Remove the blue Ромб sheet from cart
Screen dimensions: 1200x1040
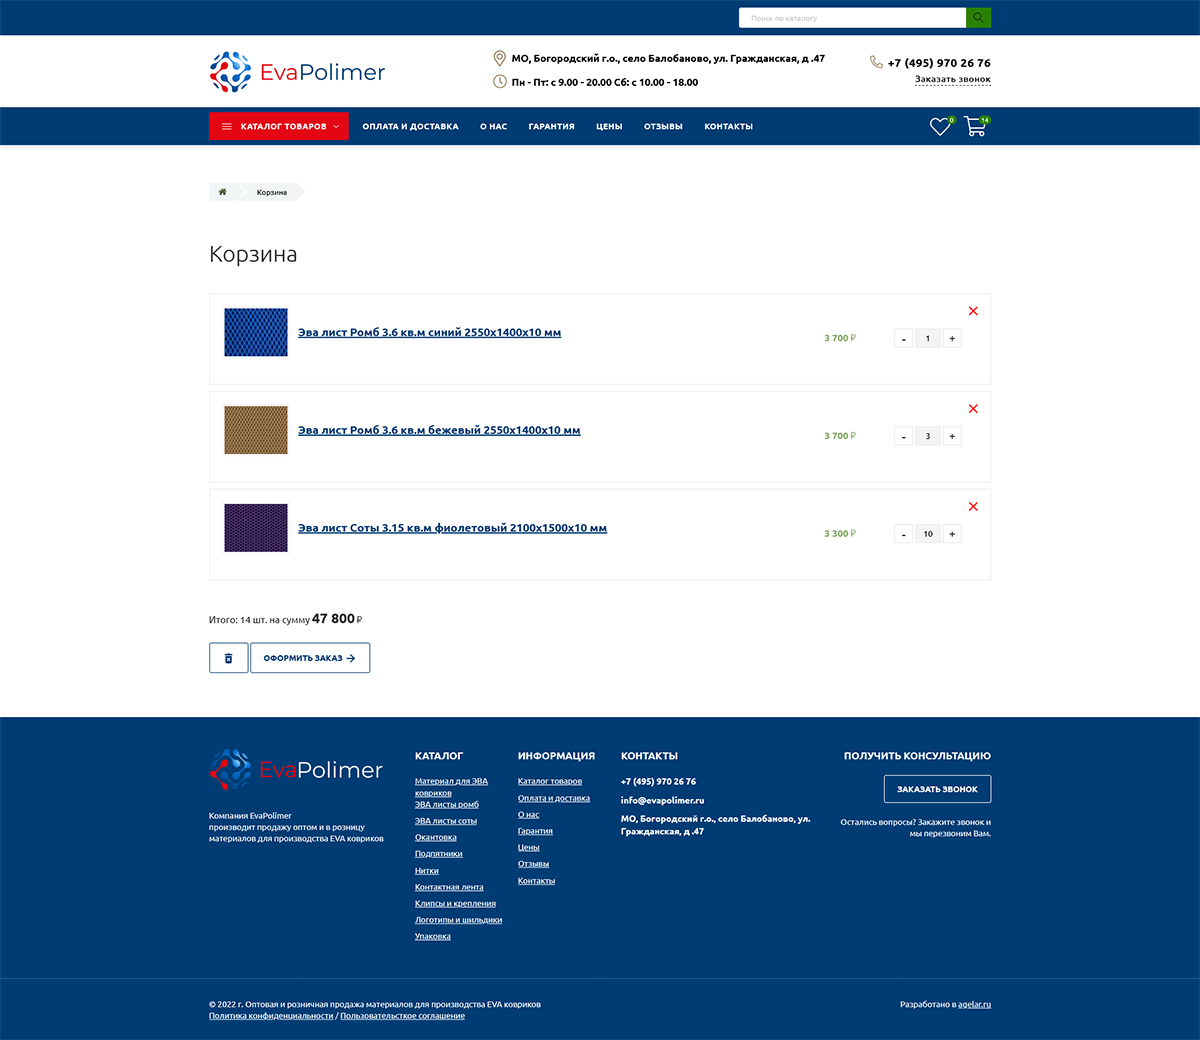tap(973, 311)
